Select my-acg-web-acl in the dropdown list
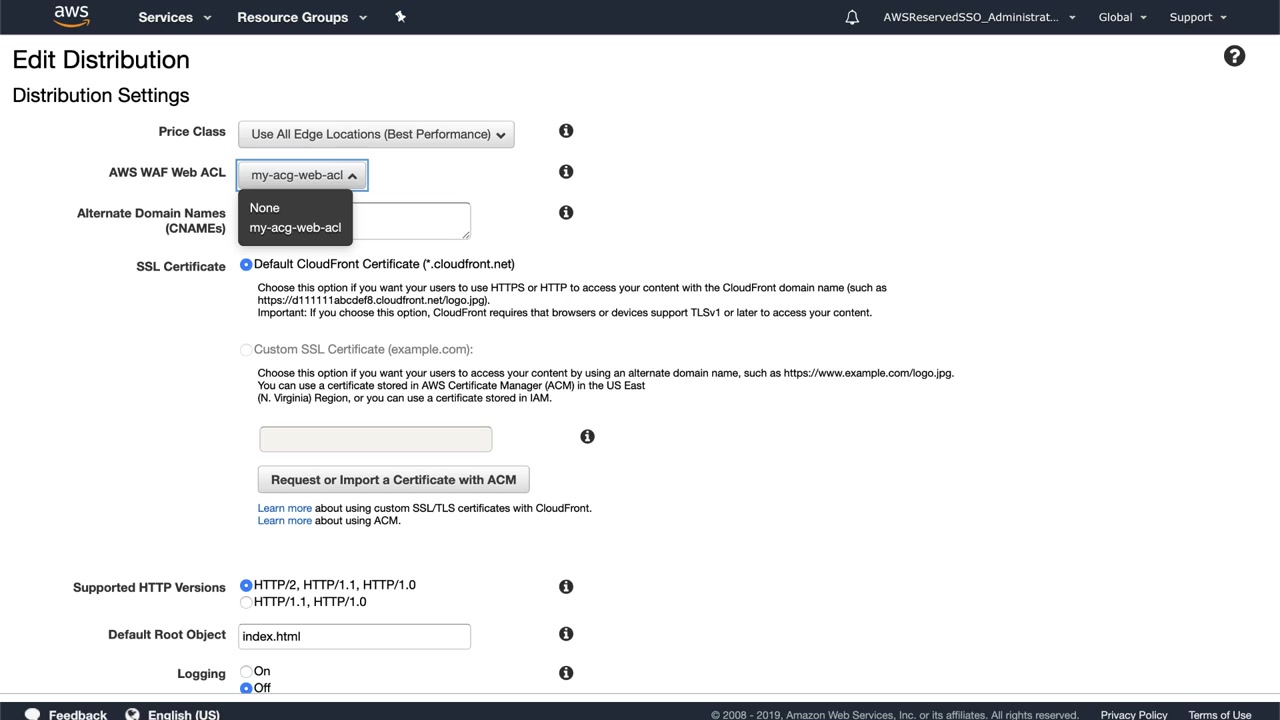The height and width of the screenshot is (720, 1280). click(295, 228)
